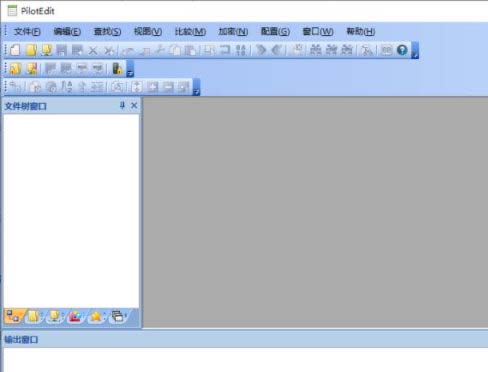Close the current file with the single X icon
The image size is (488, 372).
(93, 51)
